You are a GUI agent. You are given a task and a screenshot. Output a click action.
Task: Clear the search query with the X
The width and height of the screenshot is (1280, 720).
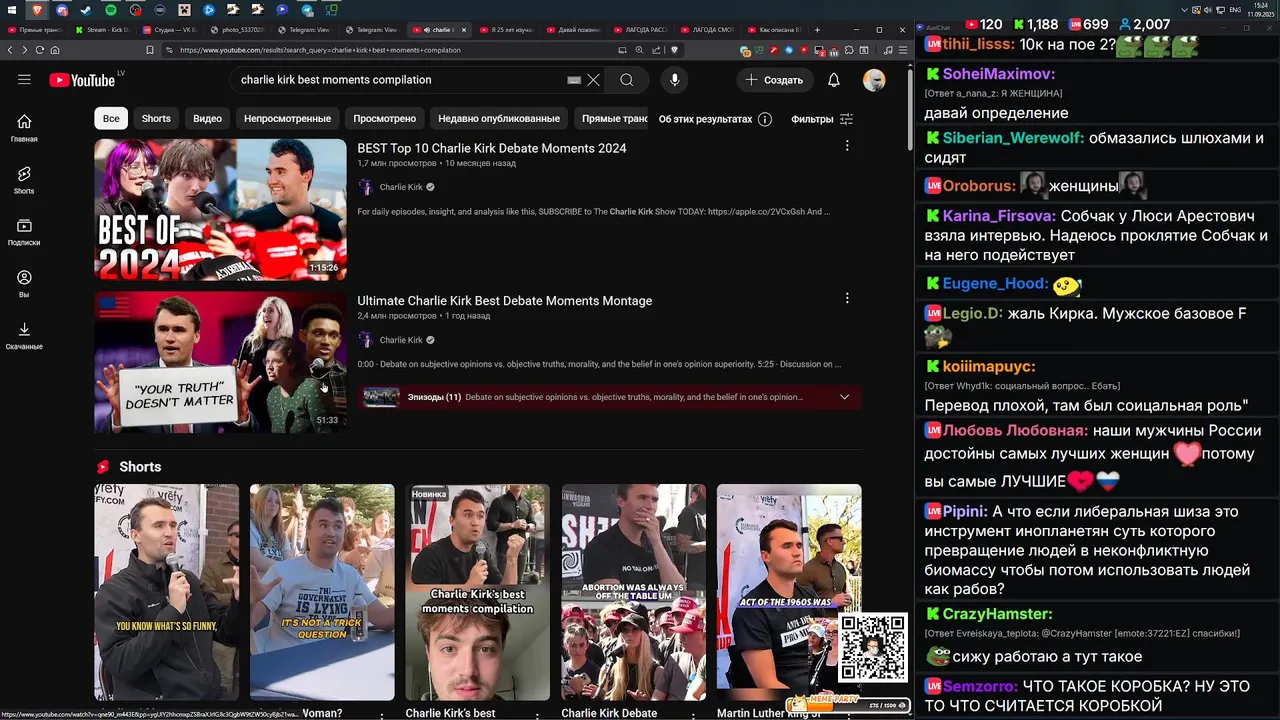(593, 80)
